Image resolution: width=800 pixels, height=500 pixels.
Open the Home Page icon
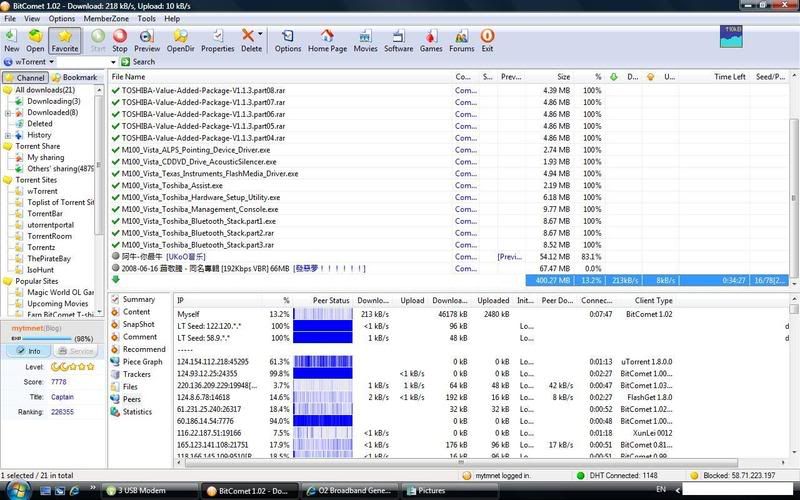[327, 40]
